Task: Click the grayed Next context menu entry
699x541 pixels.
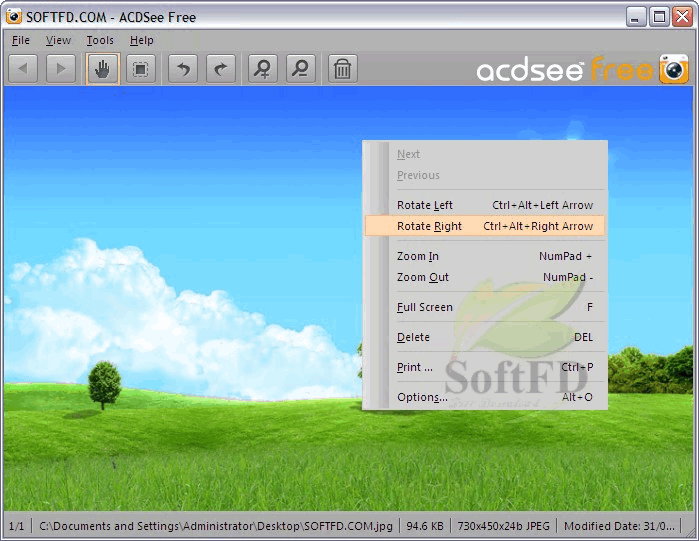Action: 485,154
